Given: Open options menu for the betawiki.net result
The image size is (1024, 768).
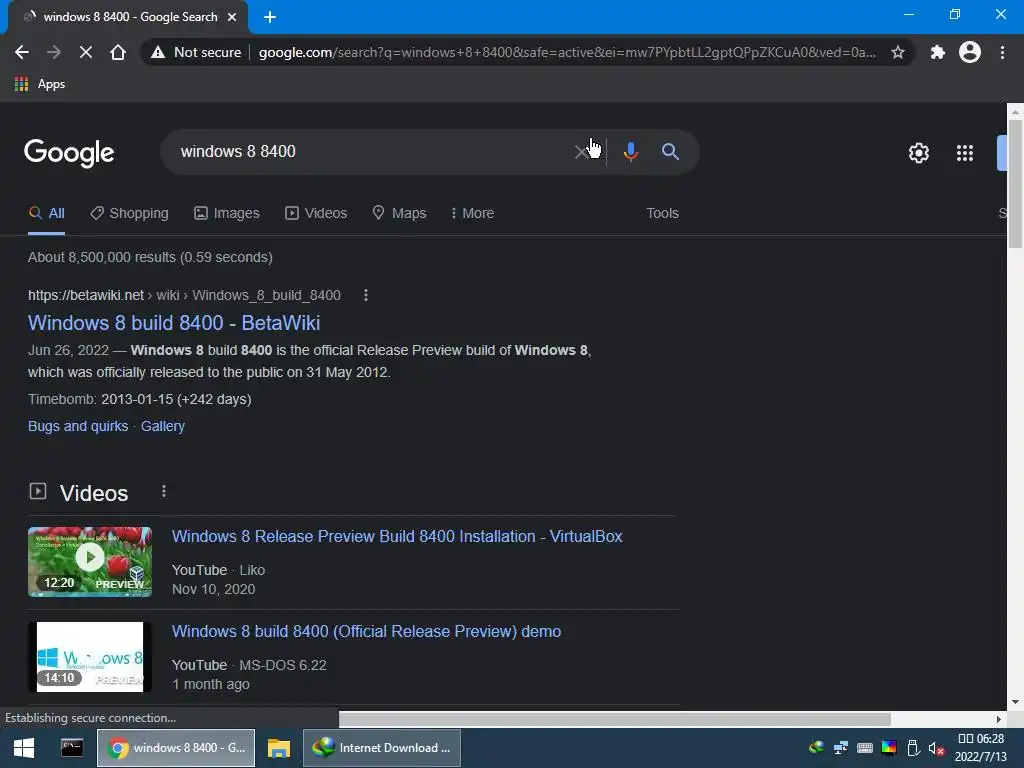Looking at the screenshot, I should [366, 295].
